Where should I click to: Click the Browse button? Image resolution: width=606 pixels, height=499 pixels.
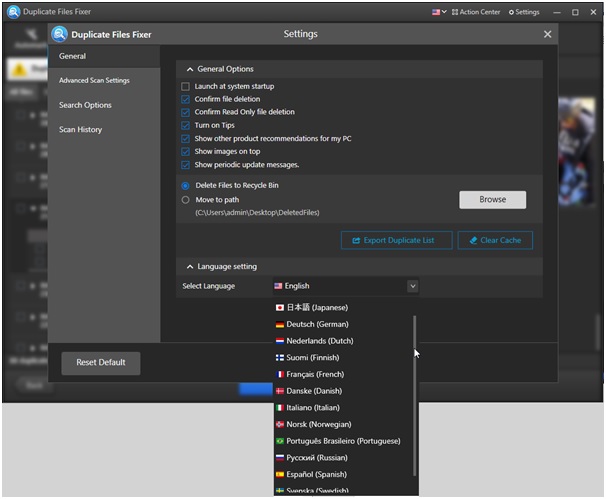pos(492,200)
